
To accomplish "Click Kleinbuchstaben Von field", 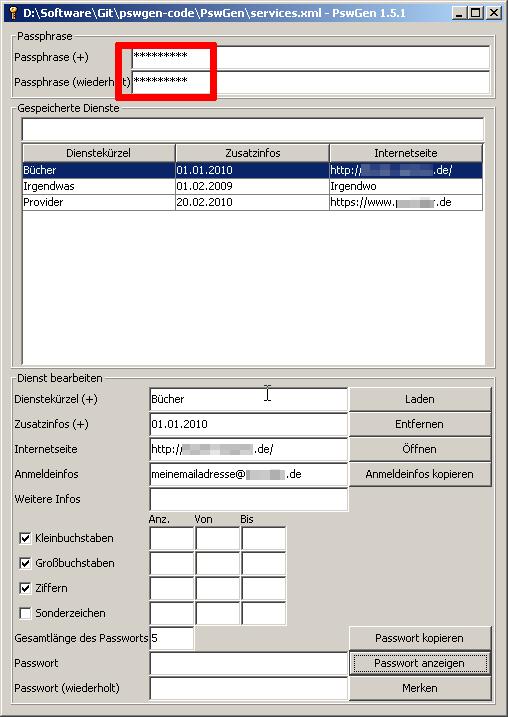I will coord(218,538).
